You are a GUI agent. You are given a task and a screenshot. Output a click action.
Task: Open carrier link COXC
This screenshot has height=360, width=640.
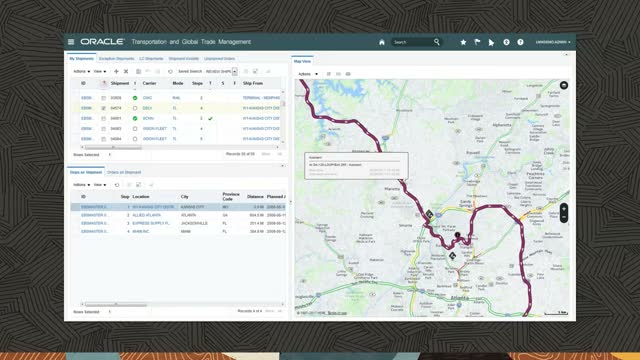pyautogui.click(x=147, y=98)
